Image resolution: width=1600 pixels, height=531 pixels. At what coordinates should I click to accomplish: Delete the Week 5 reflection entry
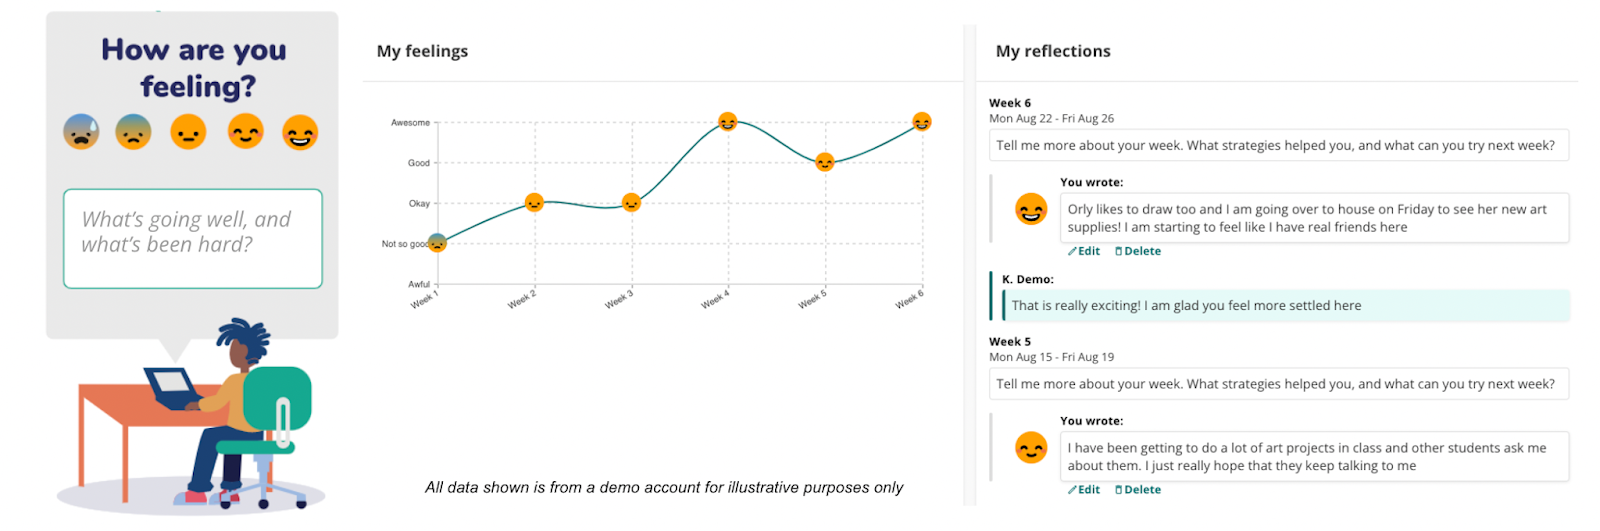pos(1138,490)
